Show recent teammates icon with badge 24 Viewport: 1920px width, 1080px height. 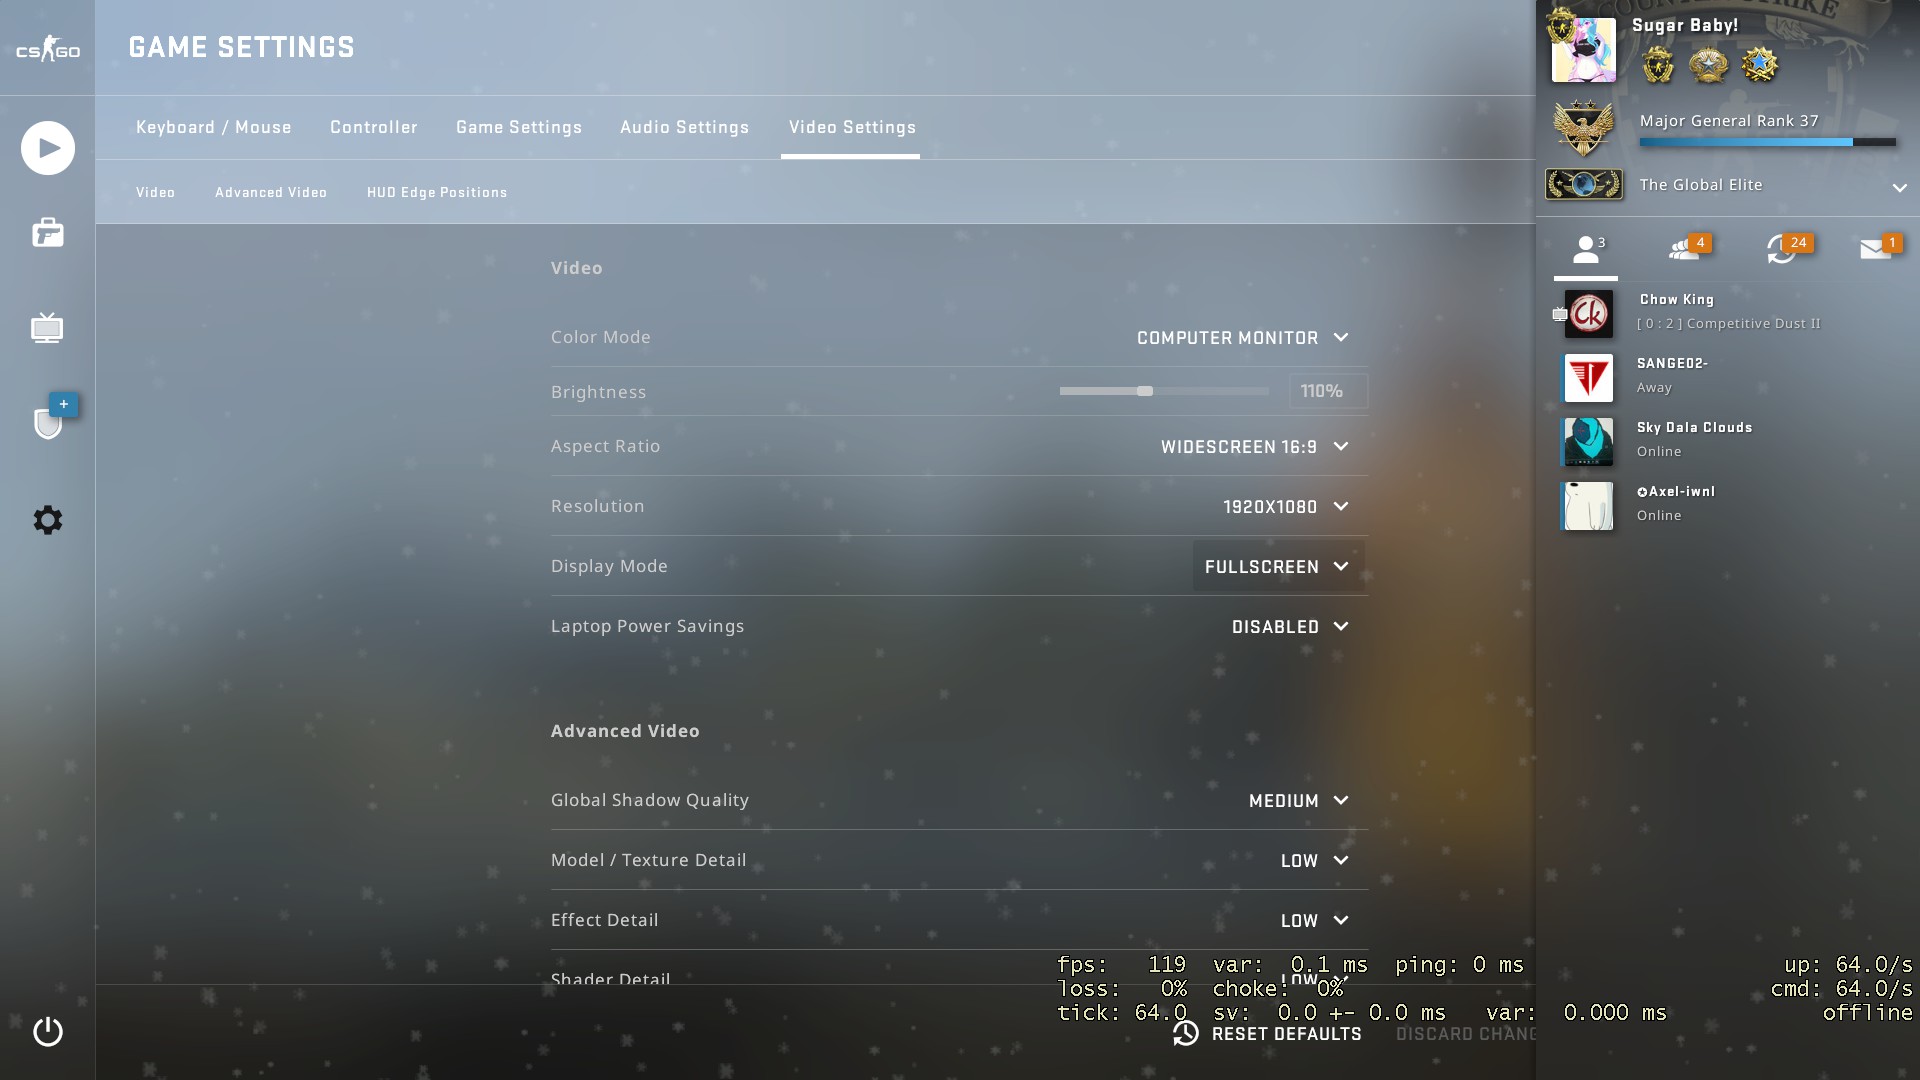coord(1781,249)
